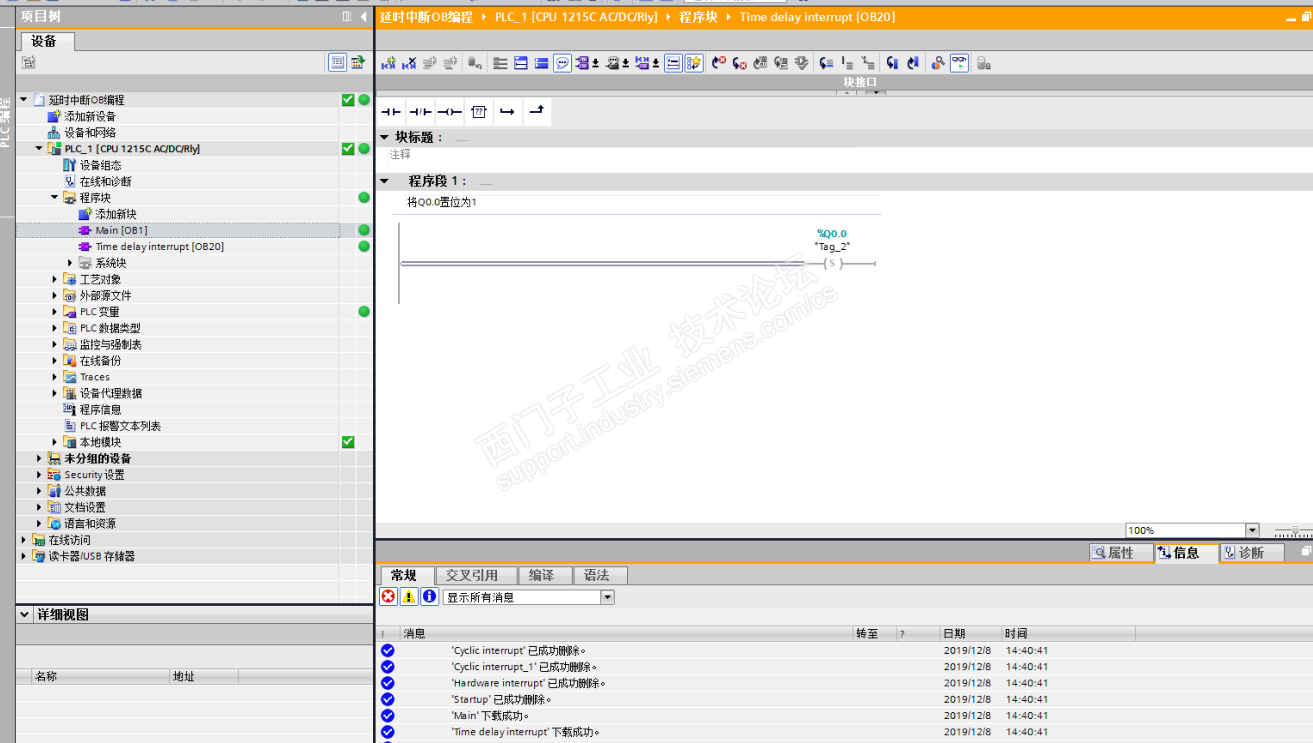Insert a normally open contact
The image size is (1313, 743).
pyautogui.click(x=391, y=111)
